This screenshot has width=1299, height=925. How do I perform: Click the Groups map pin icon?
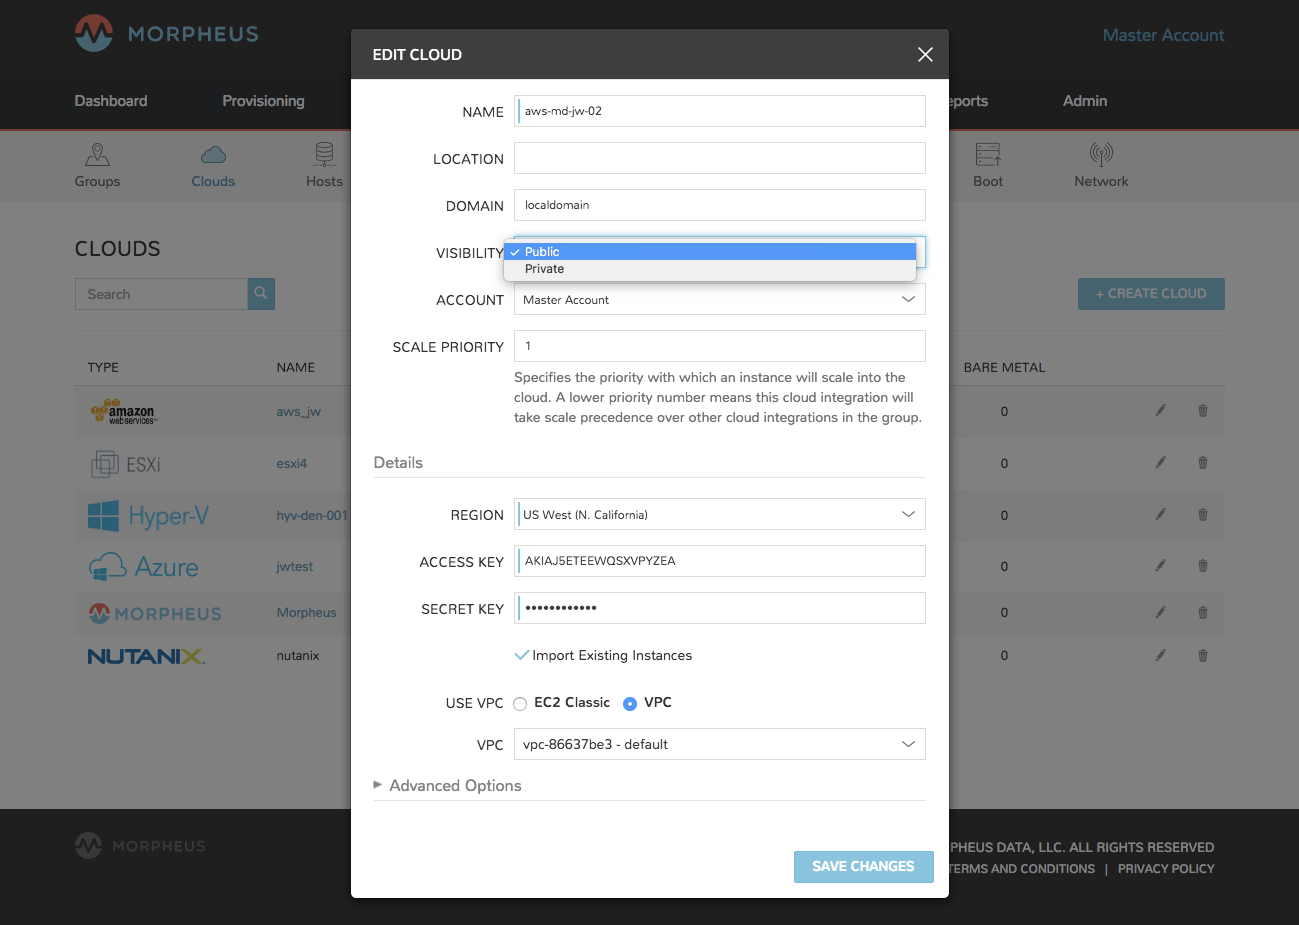pos(97,155)
